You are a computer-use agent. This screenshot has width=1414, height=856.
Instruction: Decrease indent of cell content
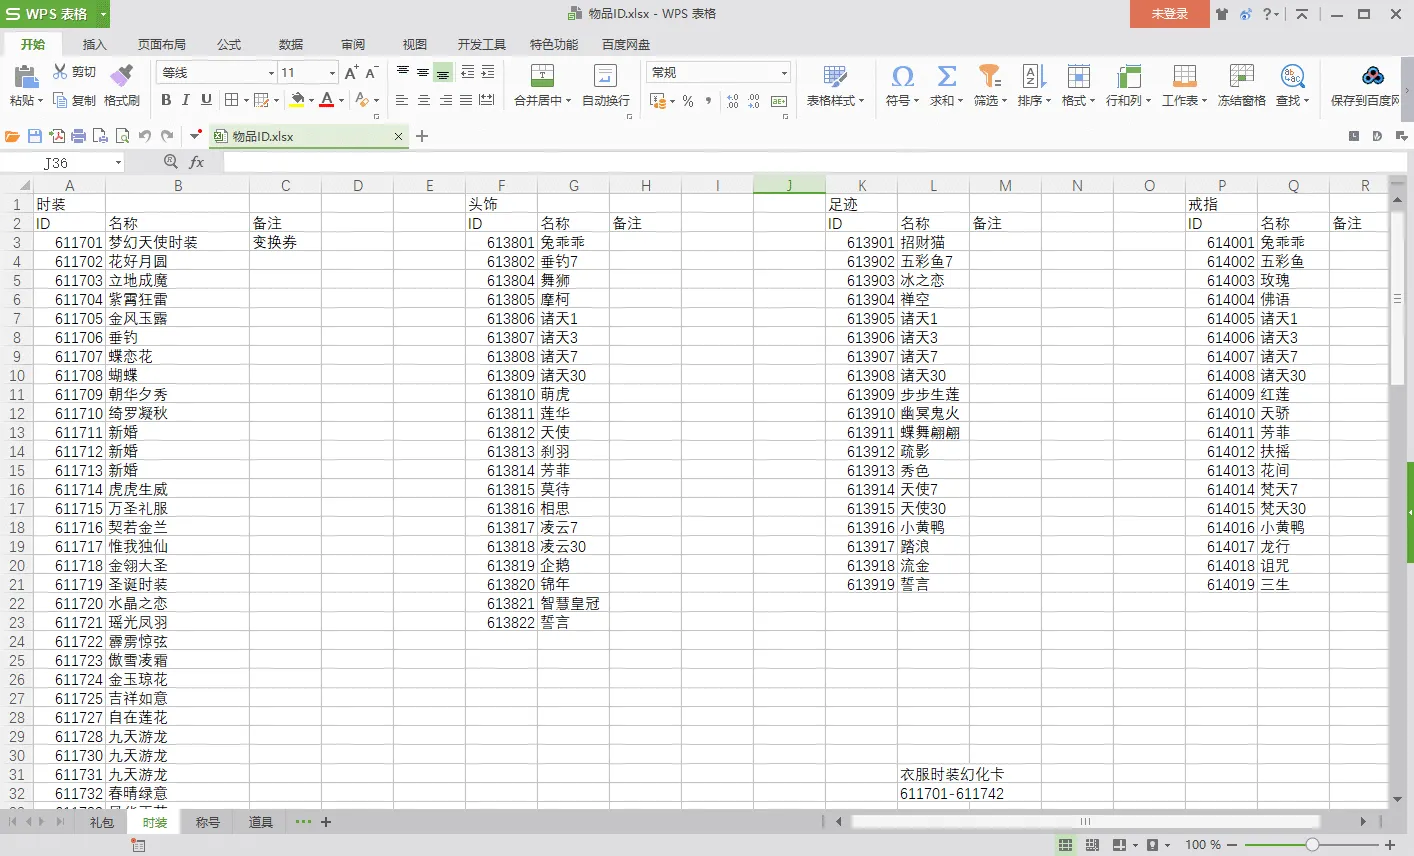(x=467, y=72)
